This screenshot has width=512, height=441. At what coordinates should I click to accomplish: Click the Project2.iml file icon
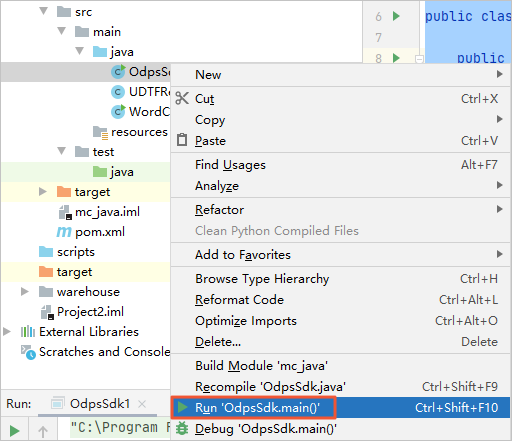pos(47,312)
